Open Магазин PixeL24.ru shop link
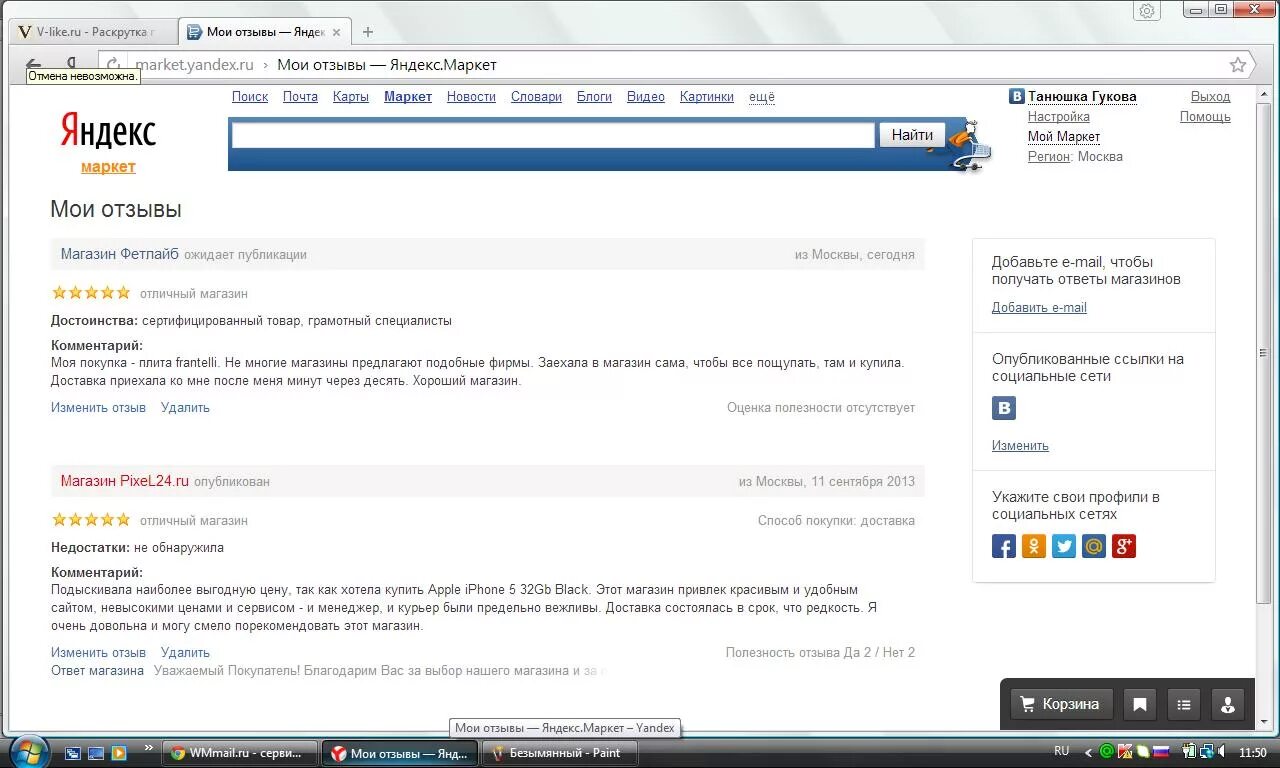The height and width of the screenshot is (768, 1280). tap(125, 481)
